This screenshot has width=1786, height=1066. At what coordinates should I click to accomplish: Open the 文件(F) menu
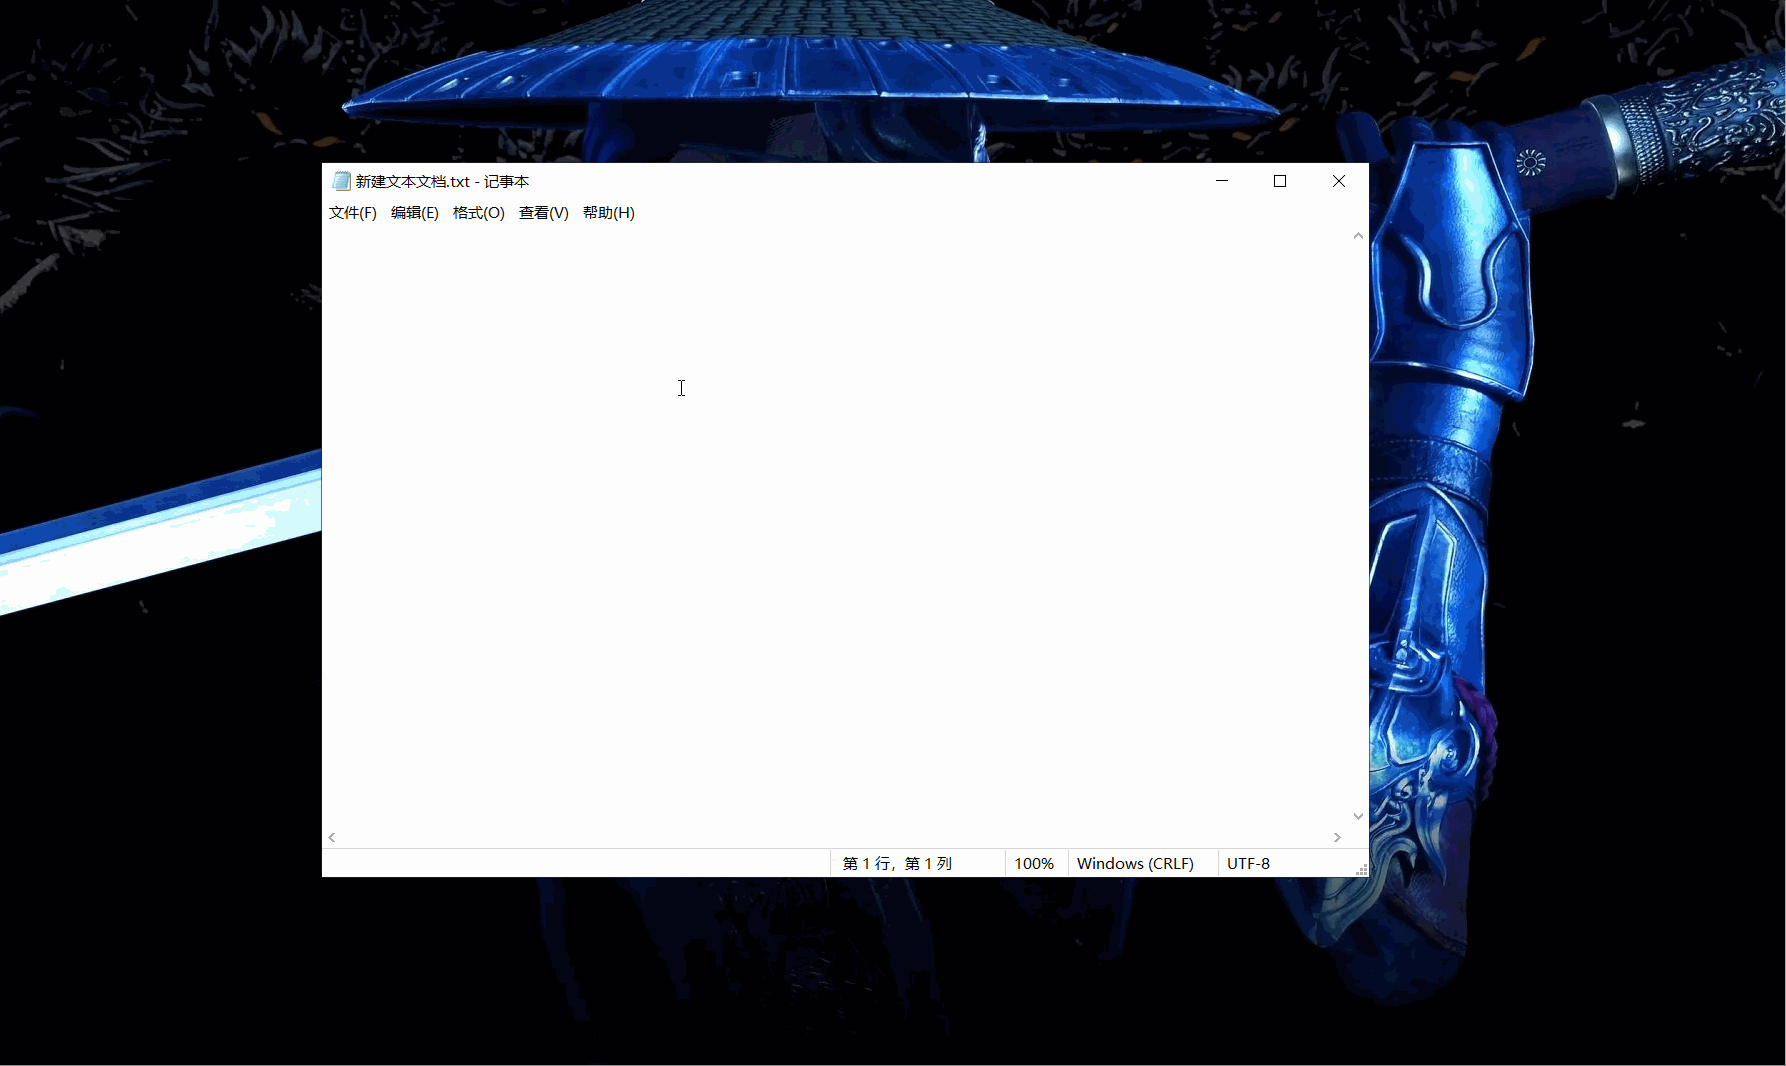tap(352, 212)
